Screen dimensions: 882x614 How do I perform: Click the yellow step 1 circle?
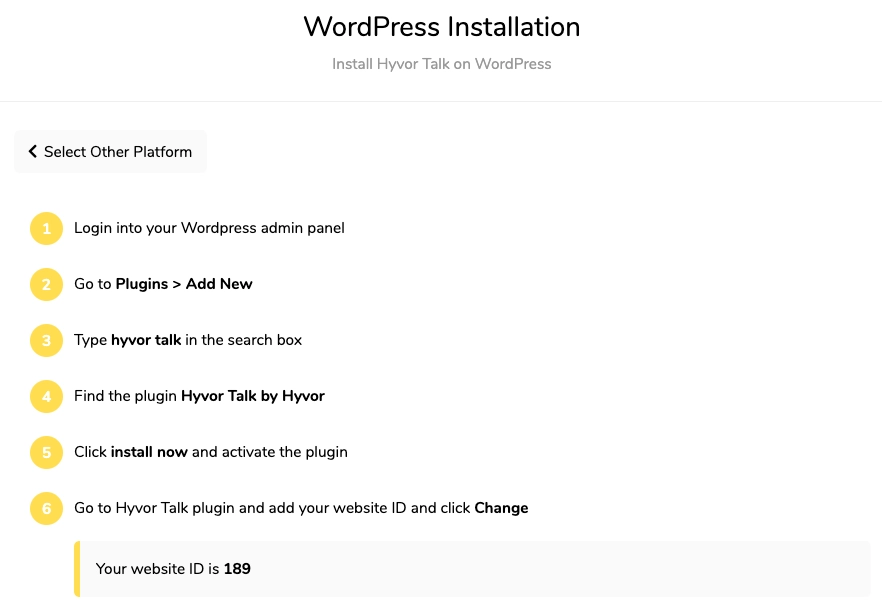46,228
